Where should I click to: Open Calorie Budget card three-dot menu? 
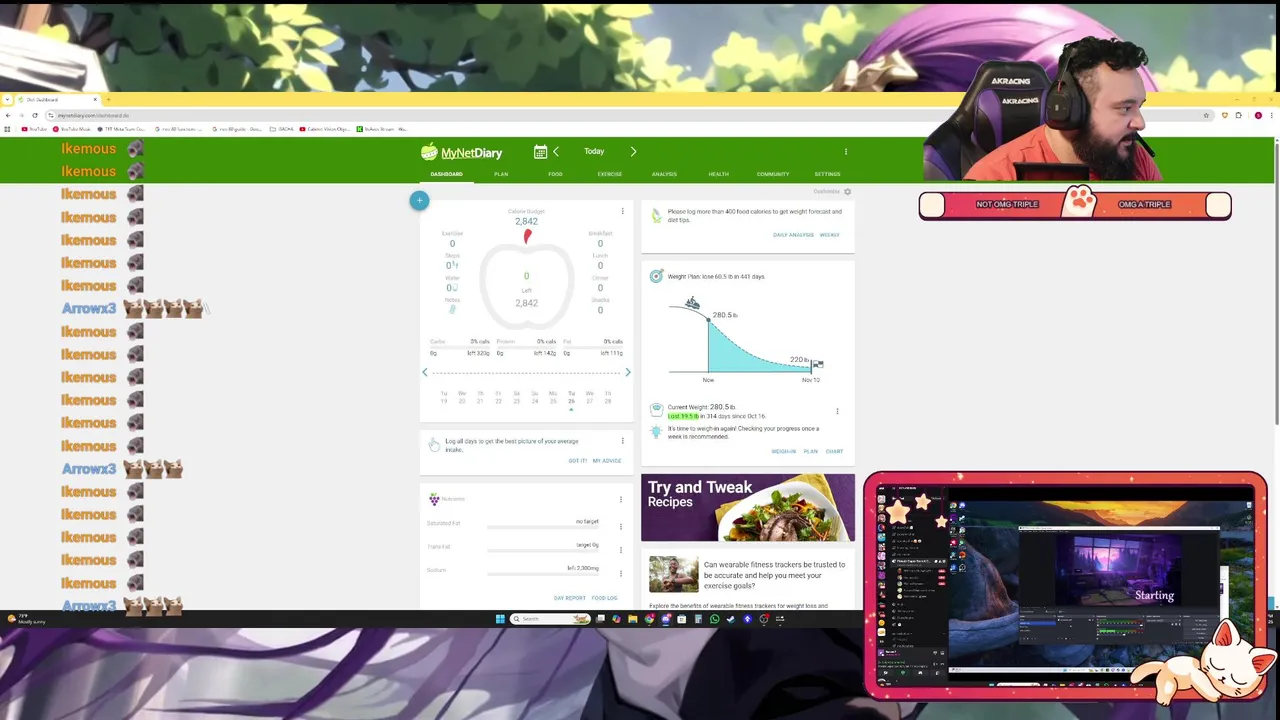pyautogui.click(x=622, y=212)
